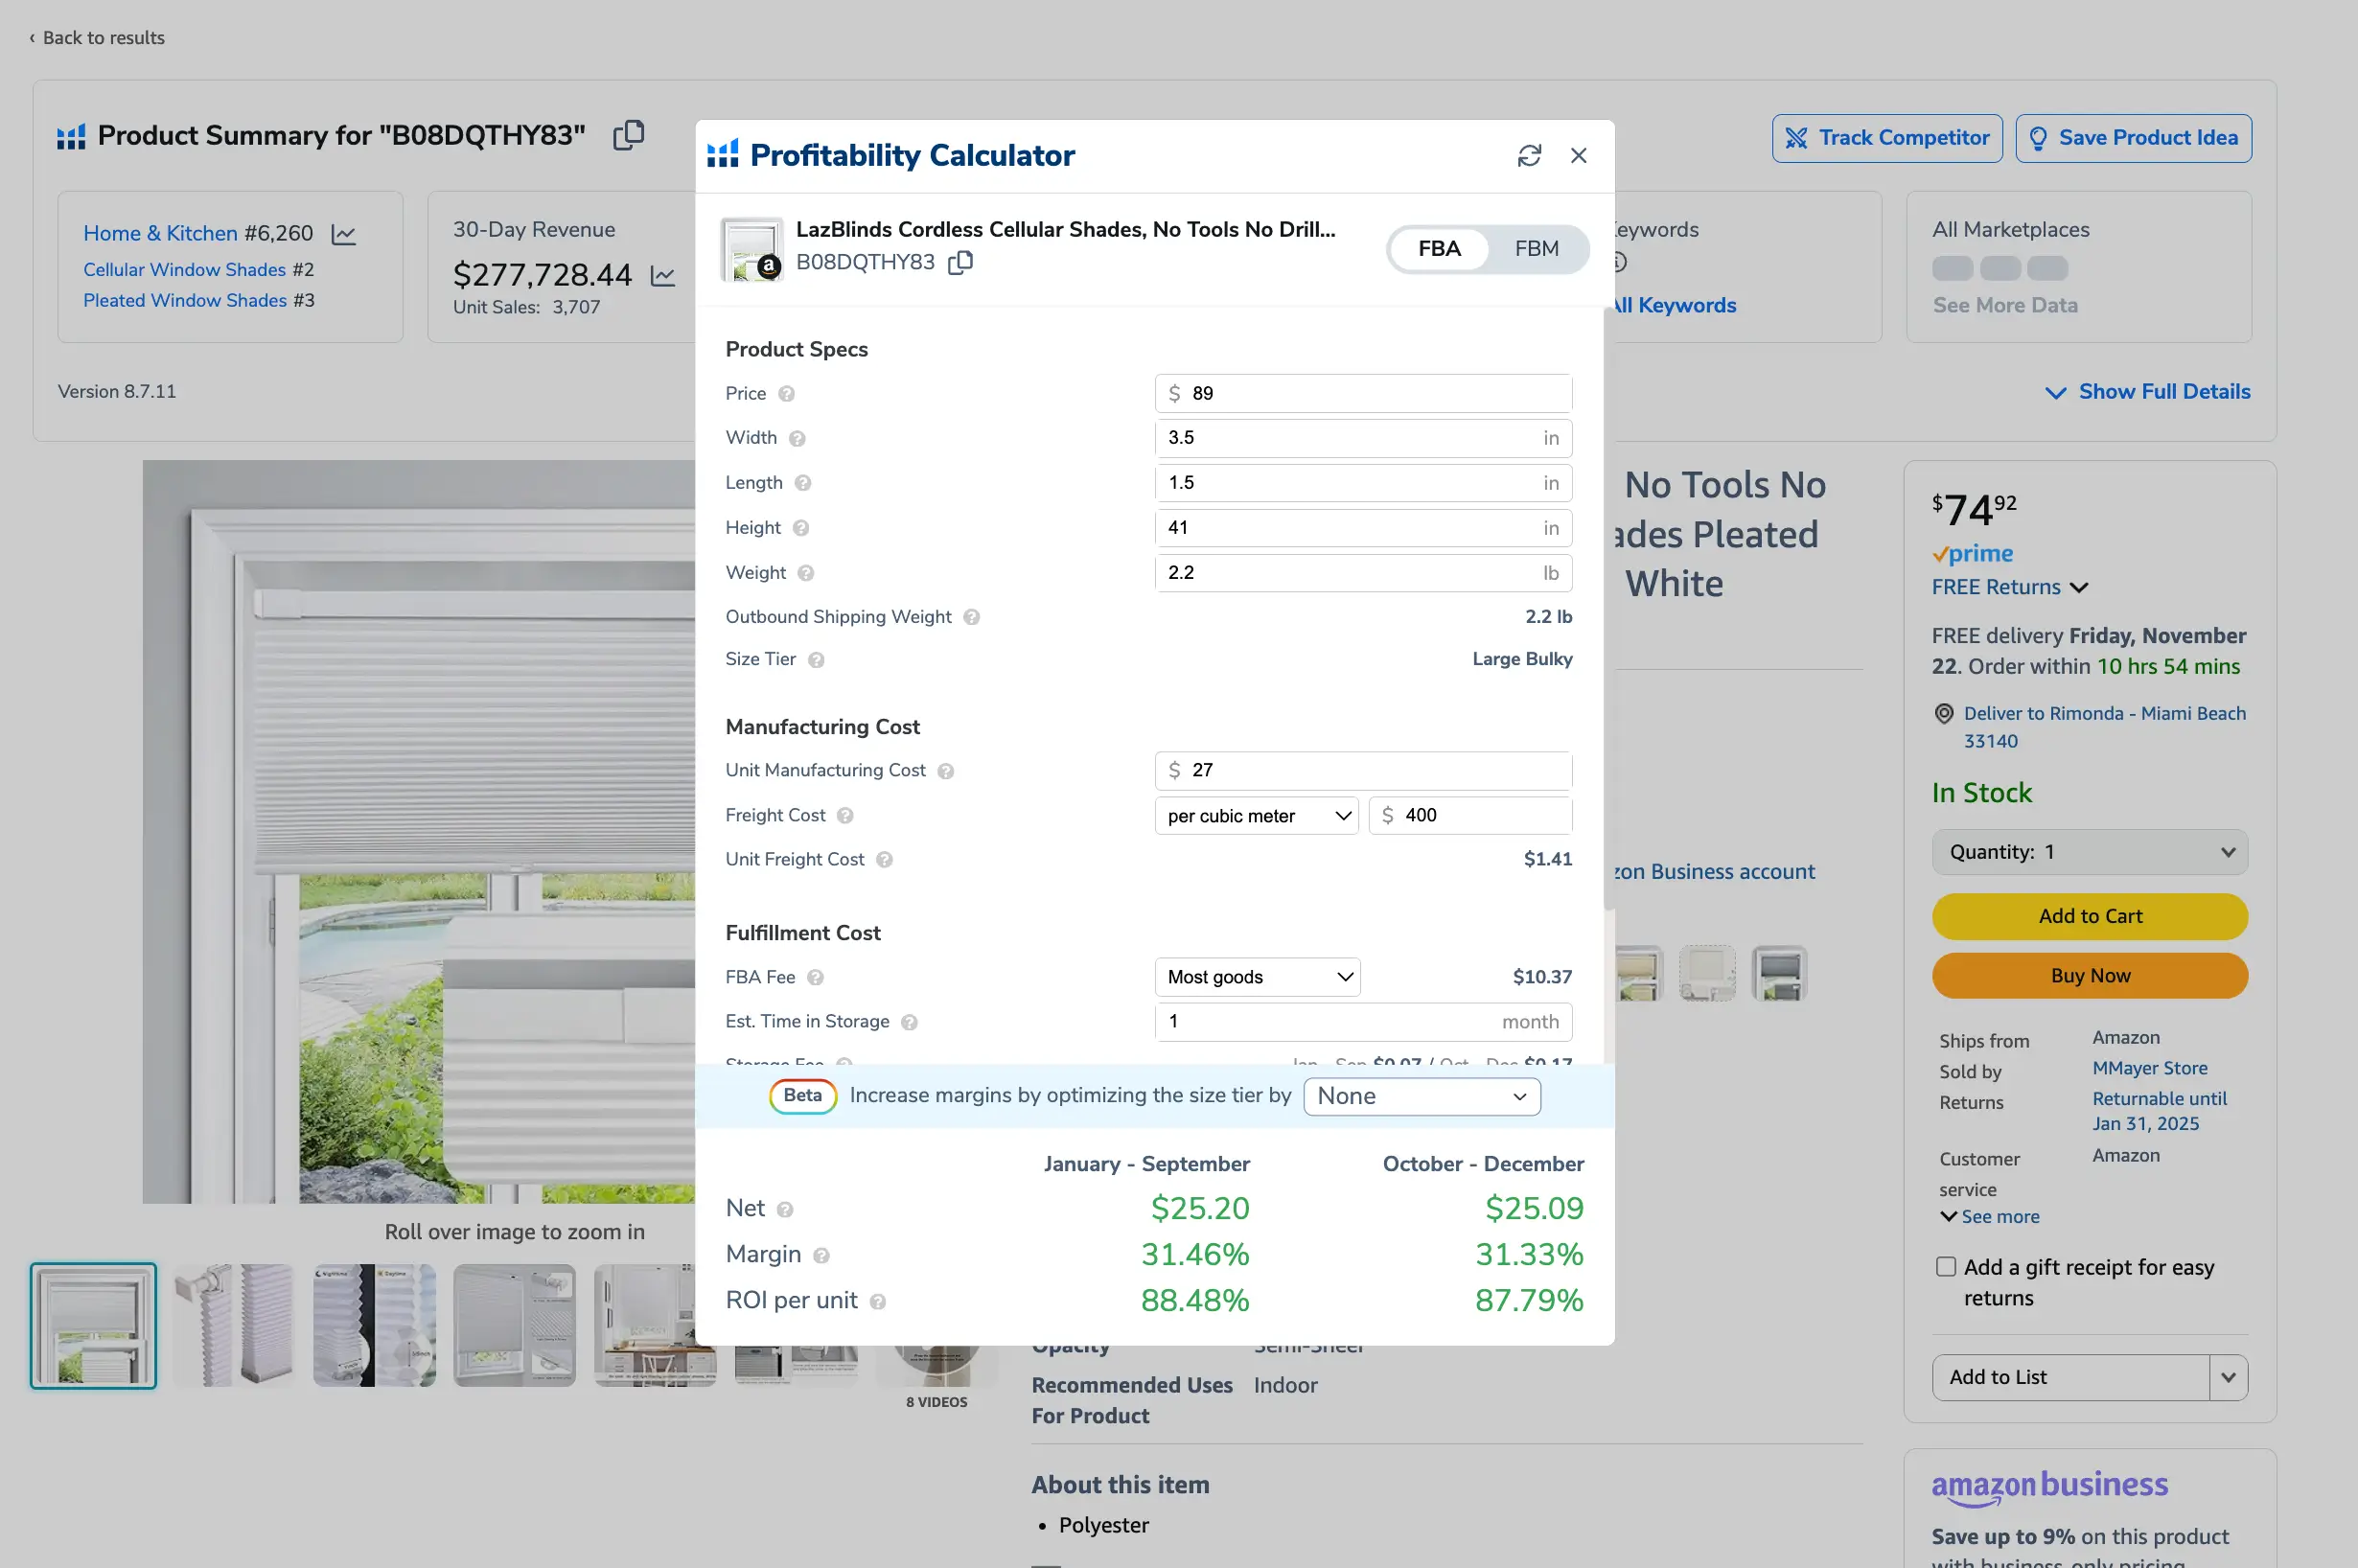Select FBM fulfillment toggle

1536,246
